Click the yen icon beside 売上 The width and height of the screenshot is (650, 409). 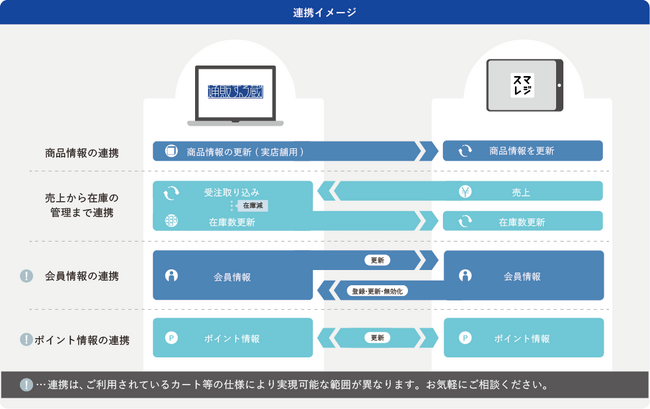pyautogui.click(x=464, y=192)
